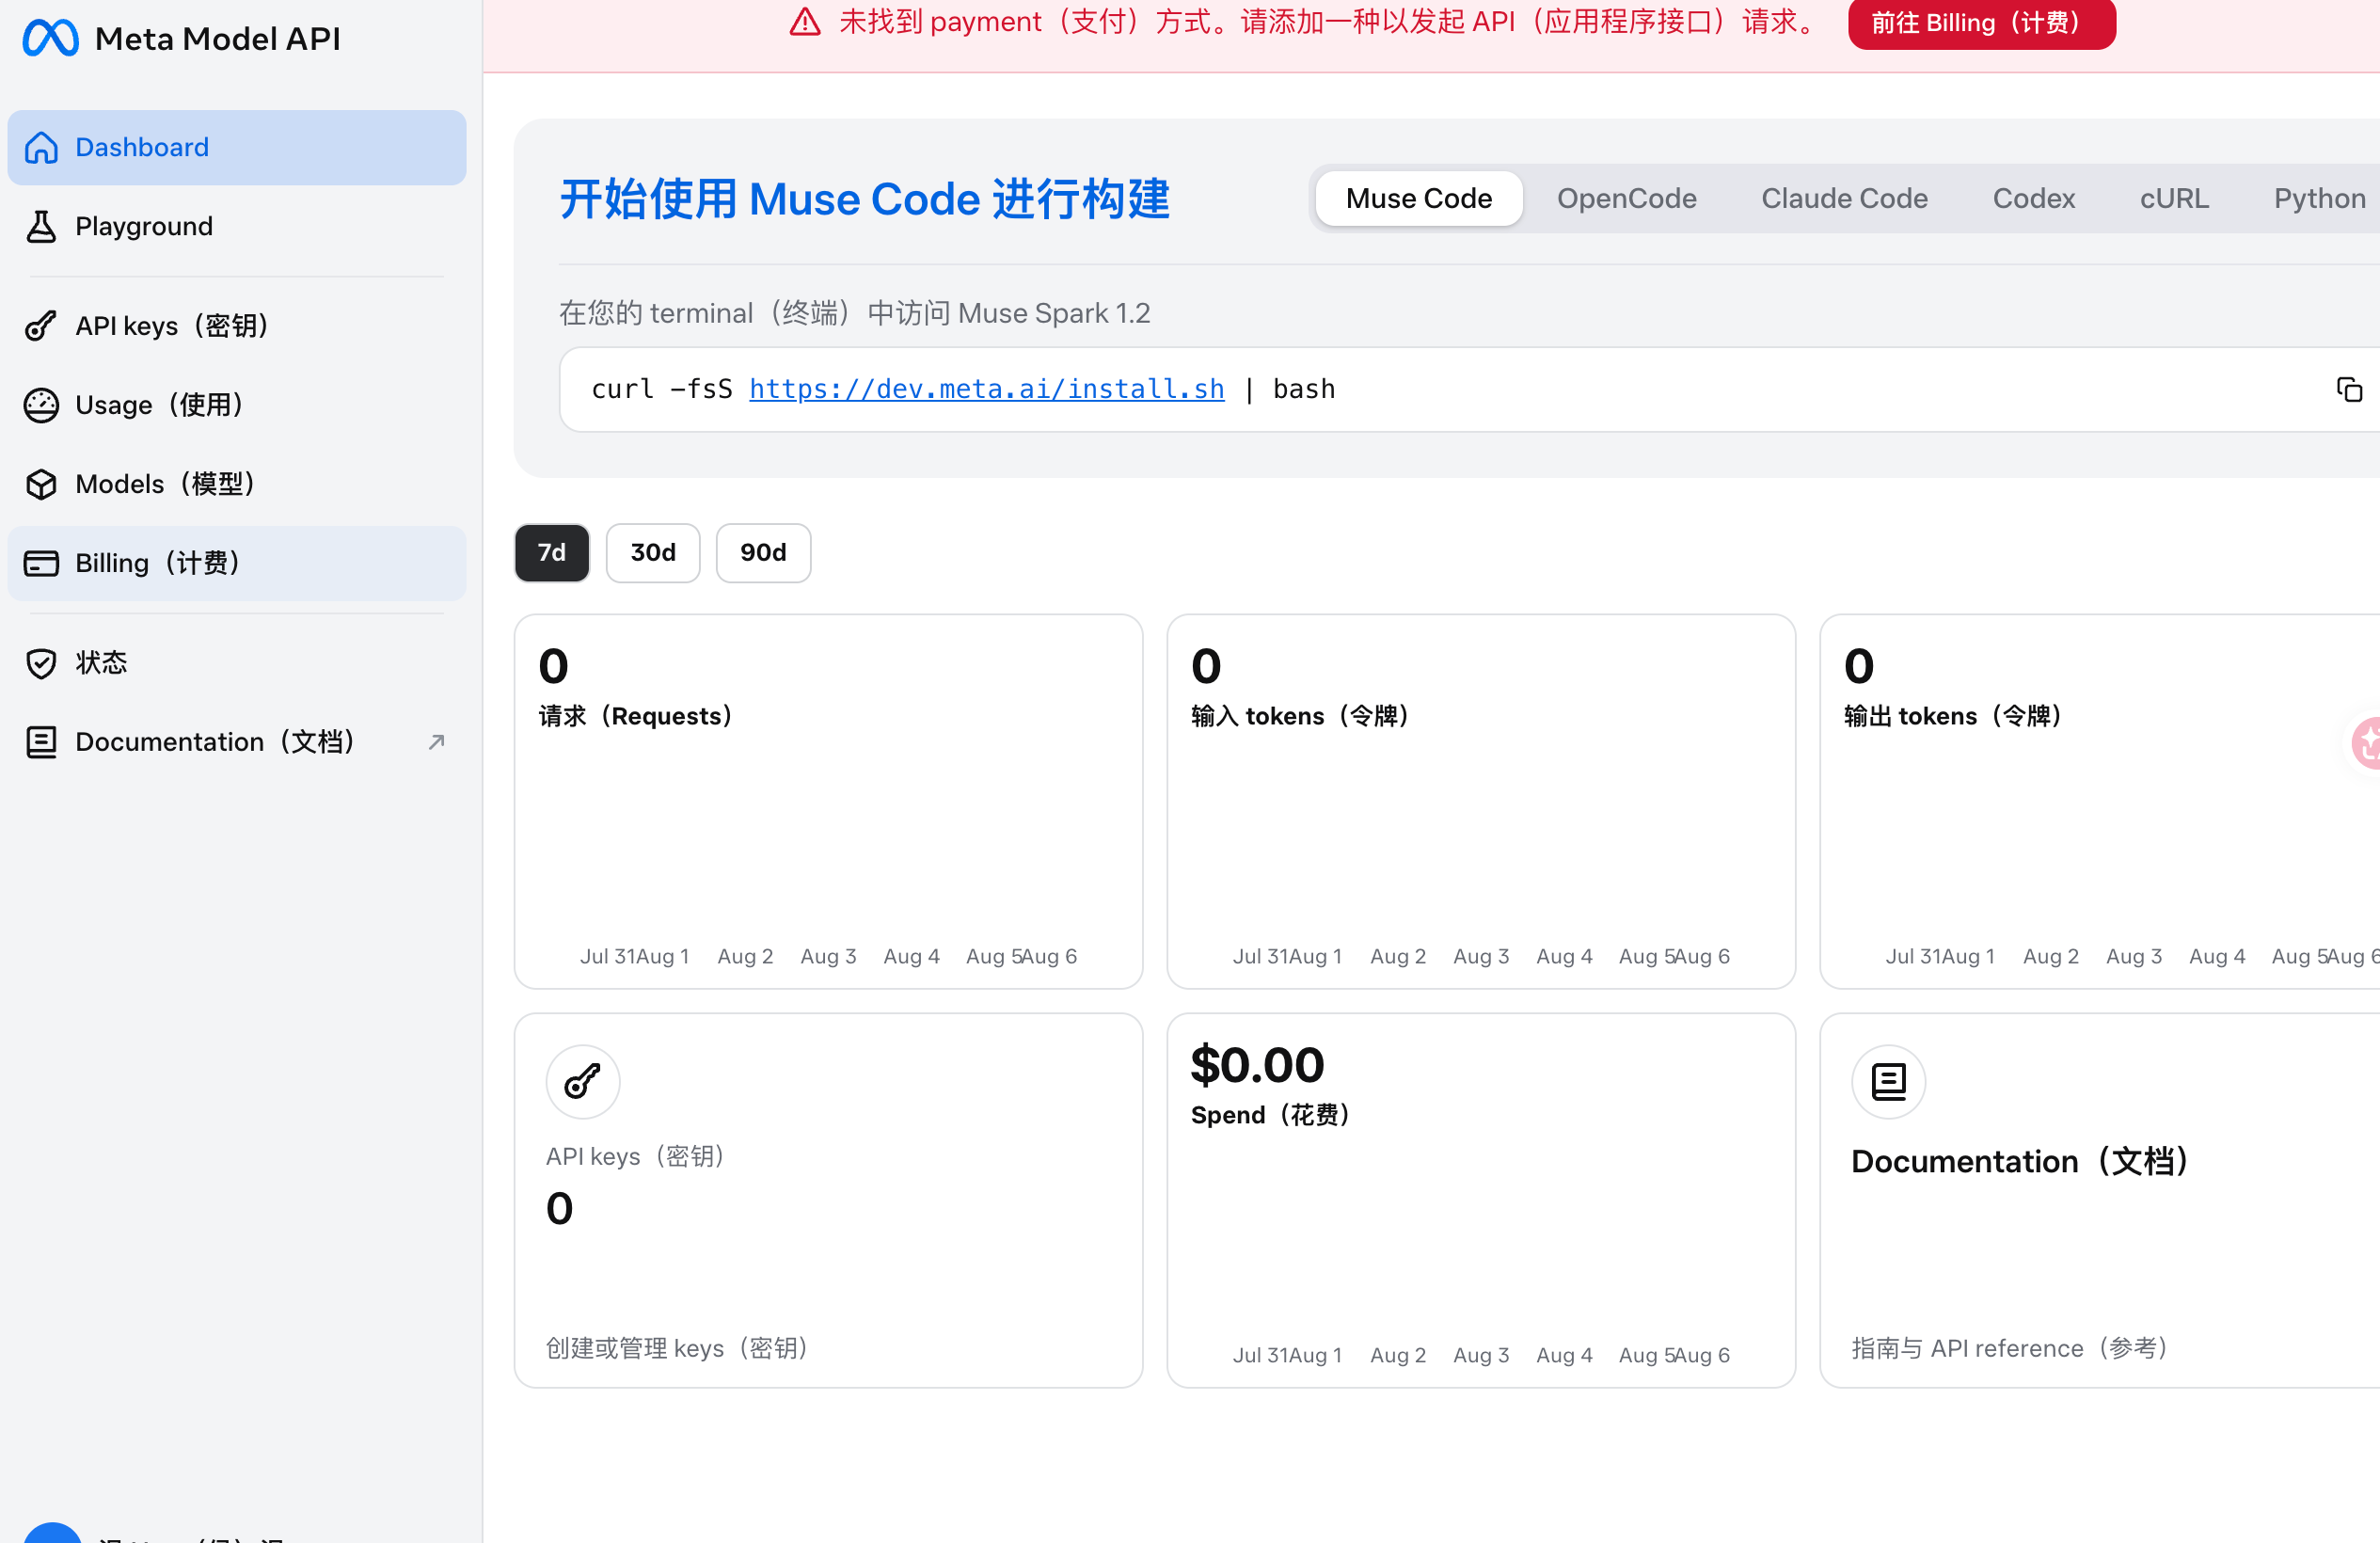Switch to the Python tab
The height and width of the screenshot is (1543, 2380).
click(2319, 198)
